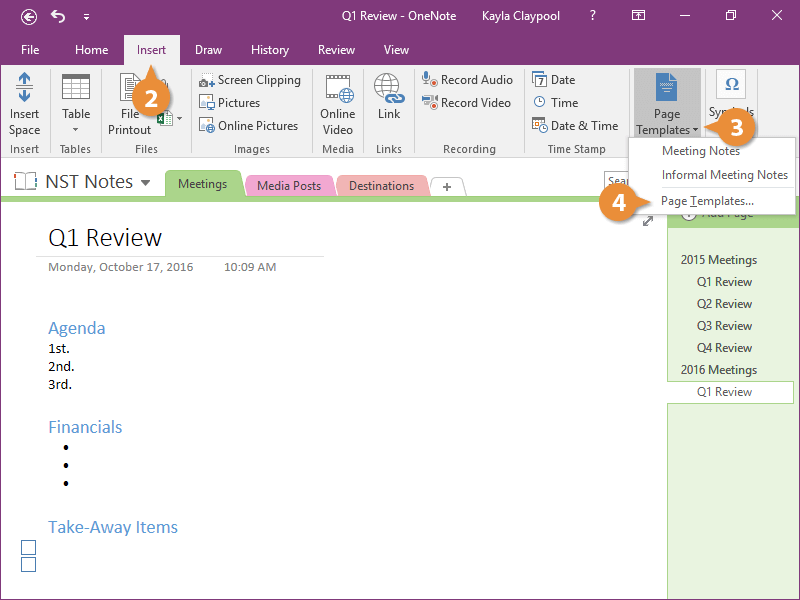
Task: Insert Date & Time stamp
Action: click(x=575, y=126)
